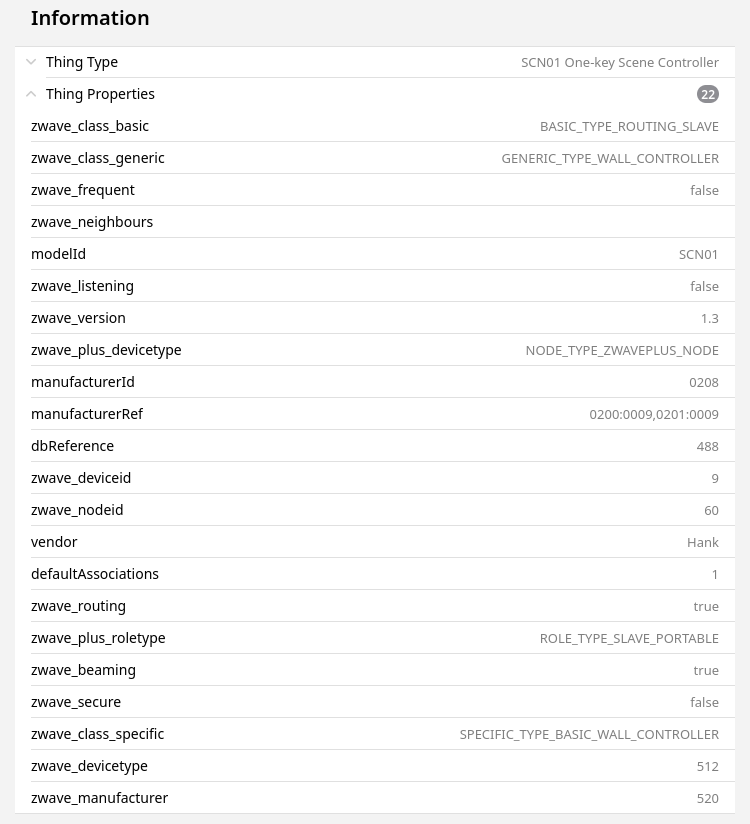Click the 22 properties count badge
Viewport: 750px width, 824px height.
(x=708, y=94)
